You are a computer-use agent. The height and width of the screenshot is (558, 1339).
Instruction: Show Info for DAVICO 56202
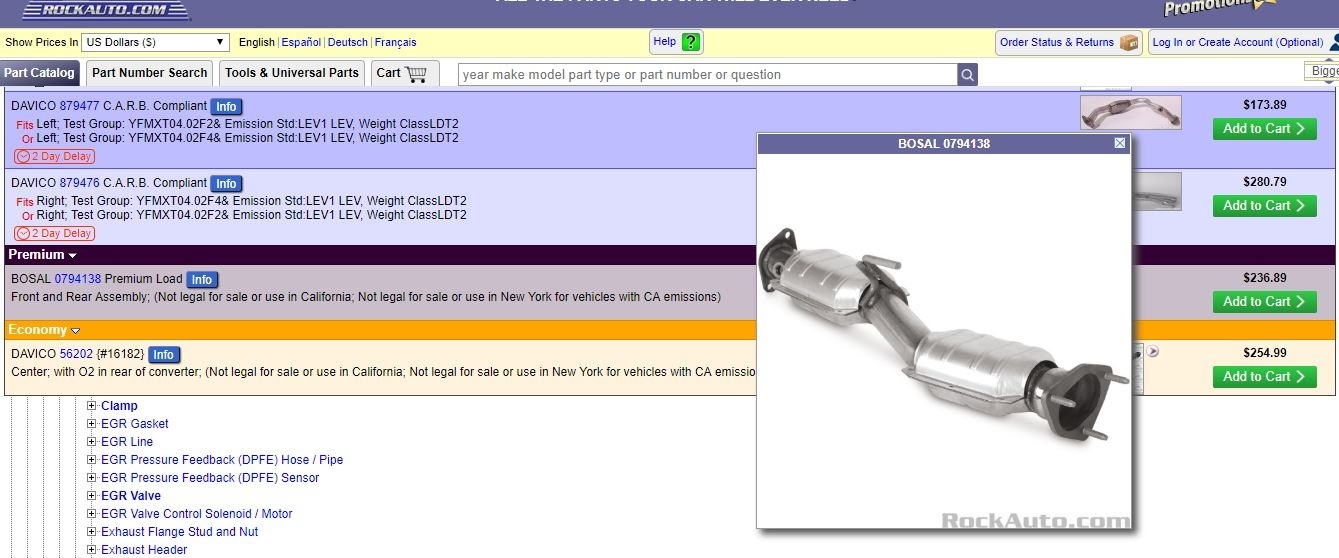click(163, 355)
